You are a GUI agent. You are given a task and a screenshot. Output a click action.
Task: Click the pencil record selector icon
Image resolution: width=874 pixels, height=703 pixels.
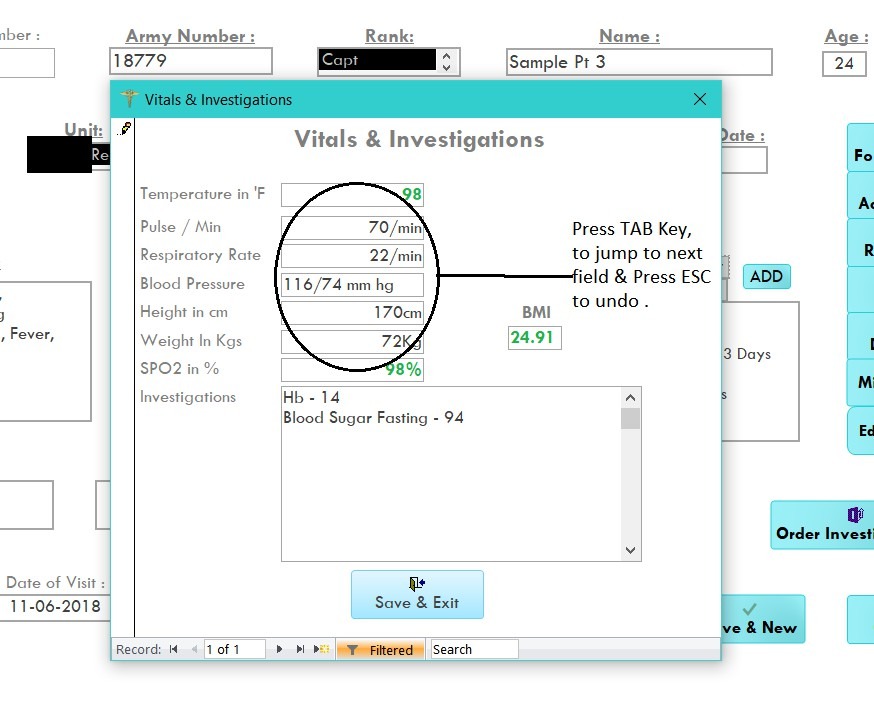click(x=125, y=129)
